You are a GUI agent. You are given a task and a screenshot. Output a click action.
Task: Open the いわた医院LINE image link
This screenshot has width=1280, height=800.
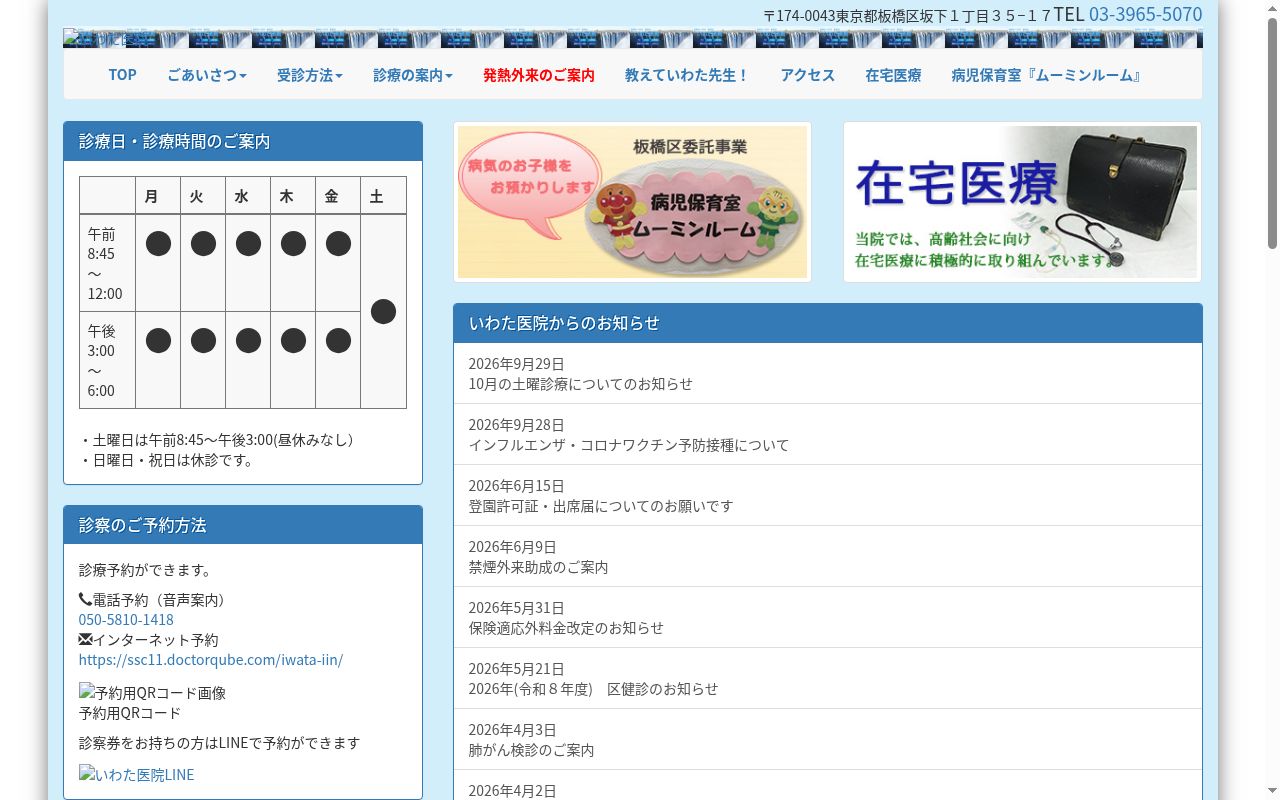[136, 774]
